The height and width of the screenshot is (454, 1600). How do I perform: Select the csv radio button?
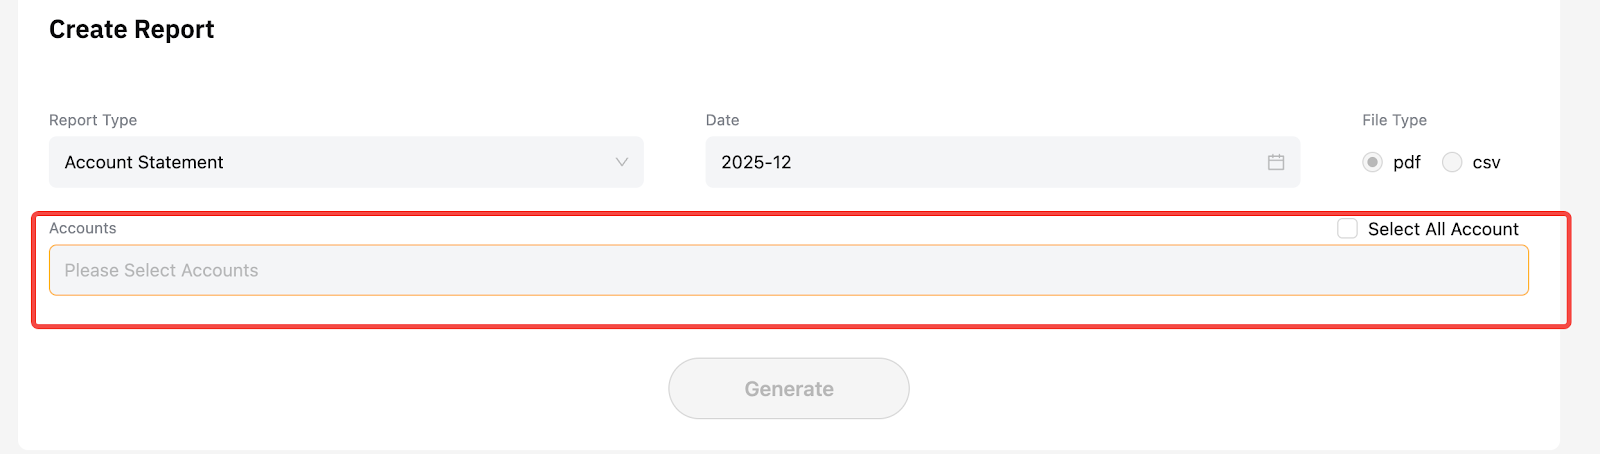click(1452, 162)
